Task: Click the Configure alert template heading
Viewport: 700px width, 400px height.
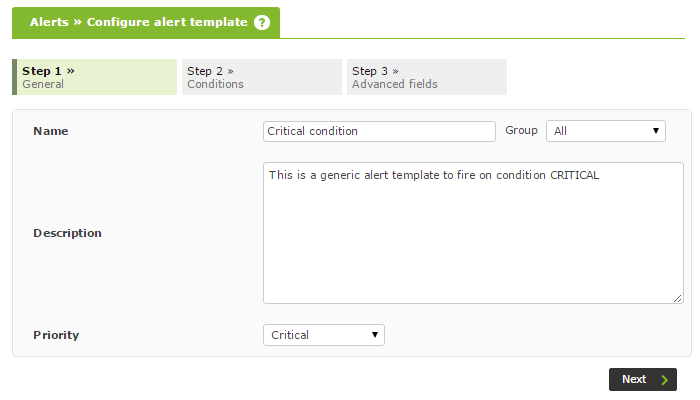Action: (167, 22)
